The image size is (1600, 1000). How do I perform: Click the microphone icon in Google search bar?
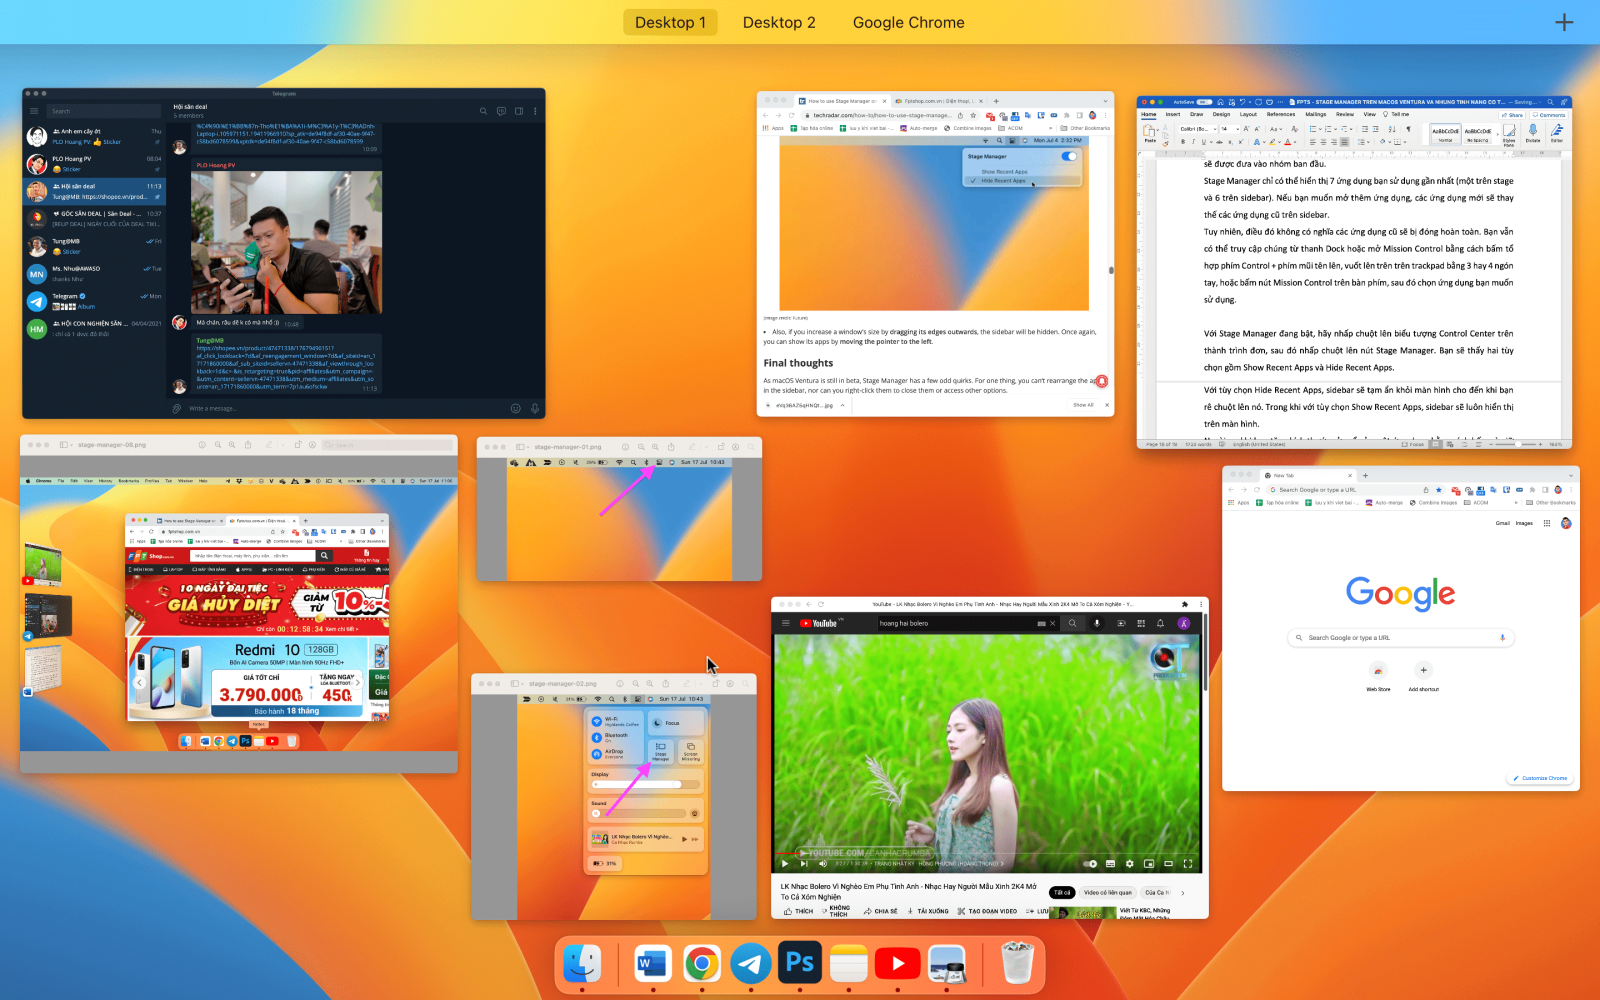pos(1503,637)
